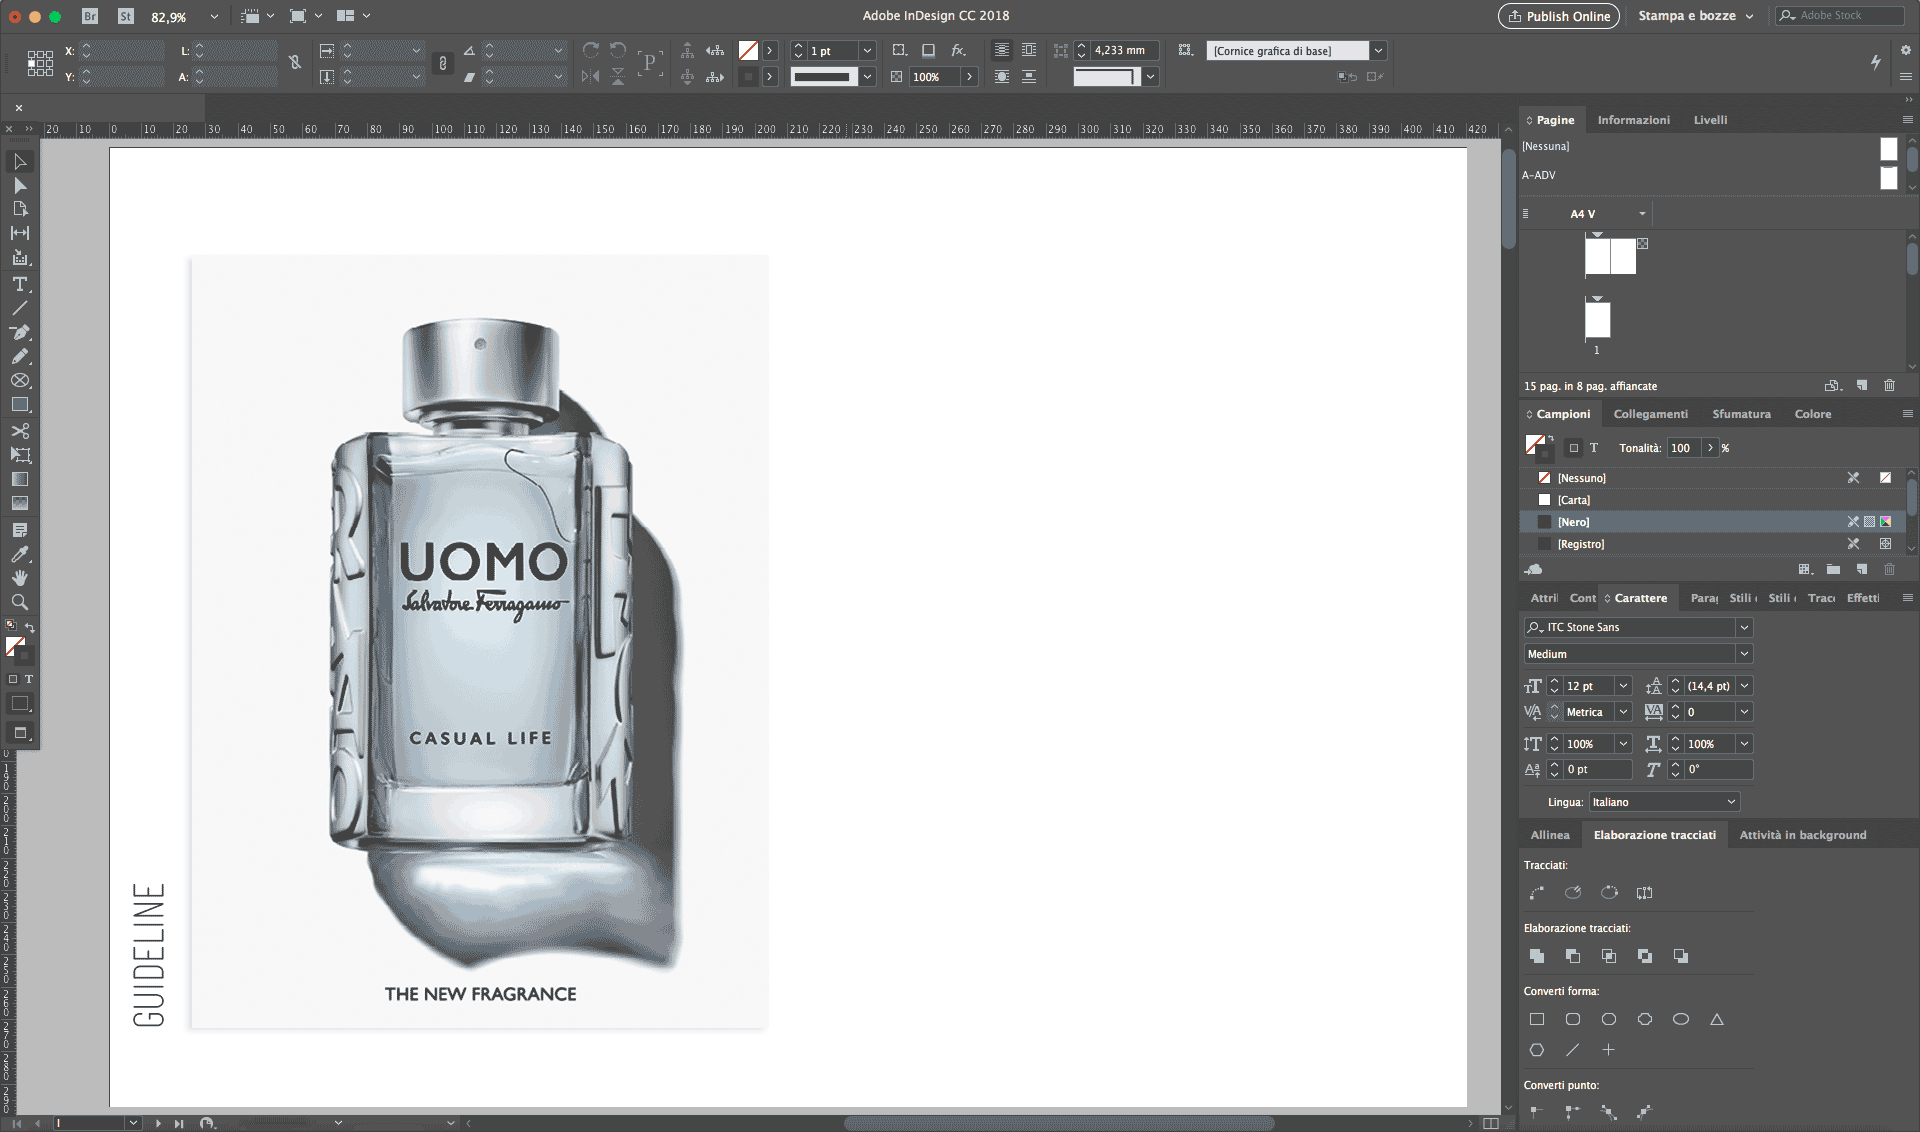Open the Stampa e bozze workspace dropdown
The height and width of the screenshot is (1132, 1920).
pos(1696,16)
